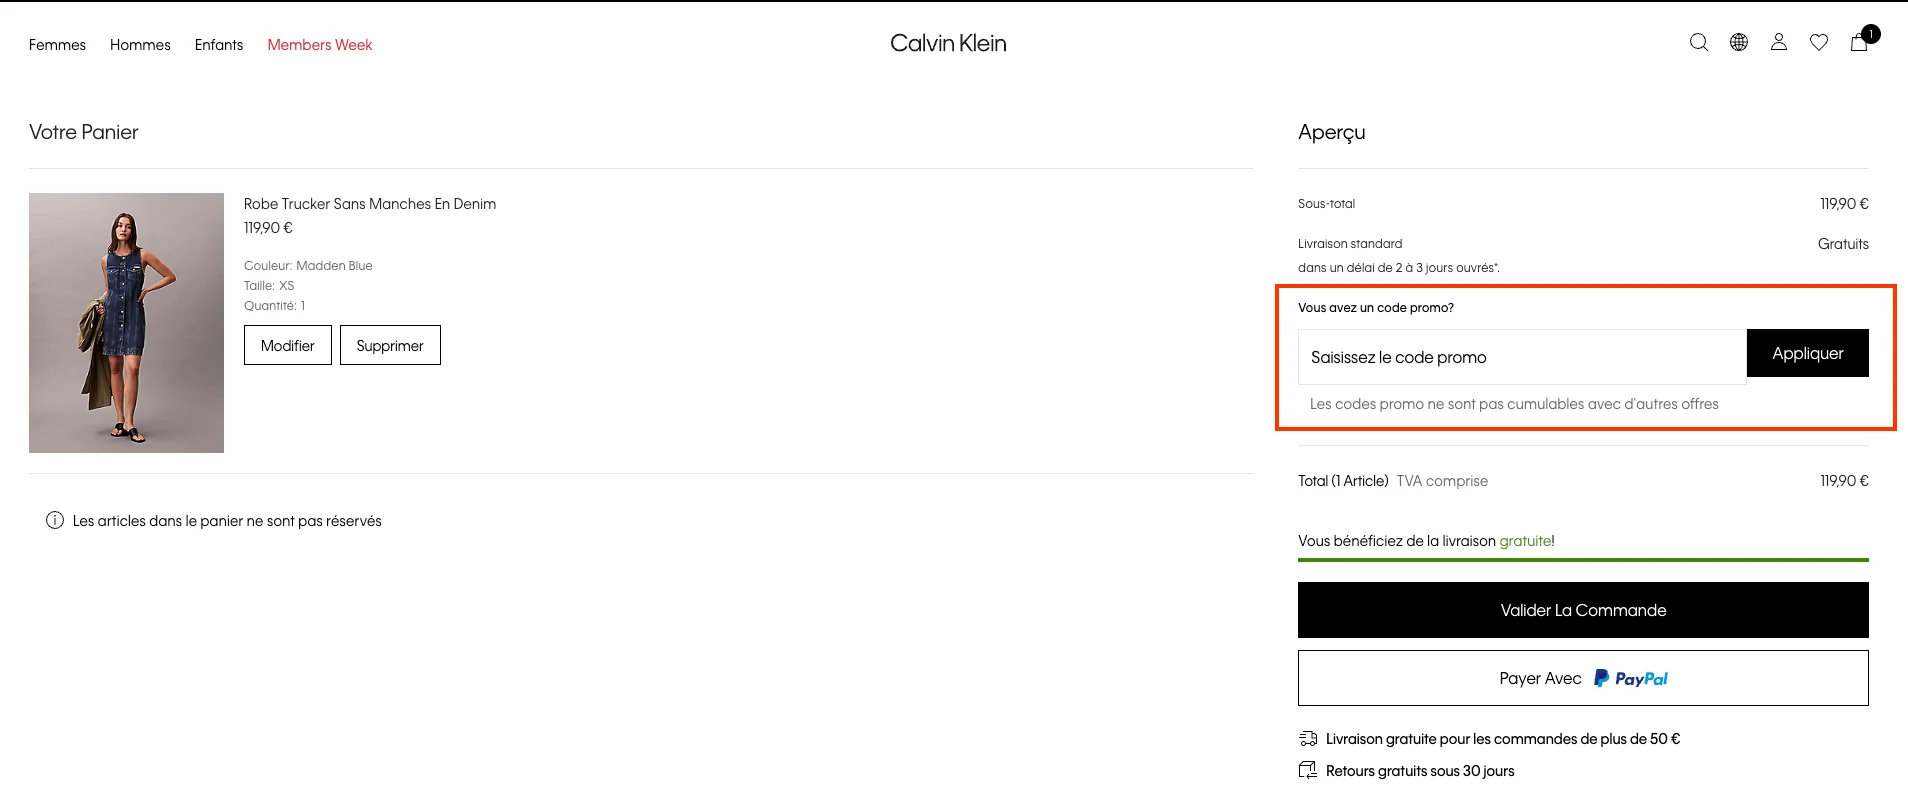Click 'Livraison standard' label
Image resolution: width=1908 pixels, height=801 pixels.
click(1350, 244)
